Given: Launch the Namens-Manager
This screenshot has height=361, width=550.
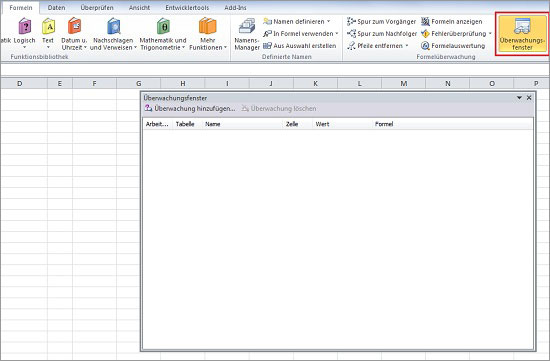Looking at the screenshot, I should [x=247, y=34].
